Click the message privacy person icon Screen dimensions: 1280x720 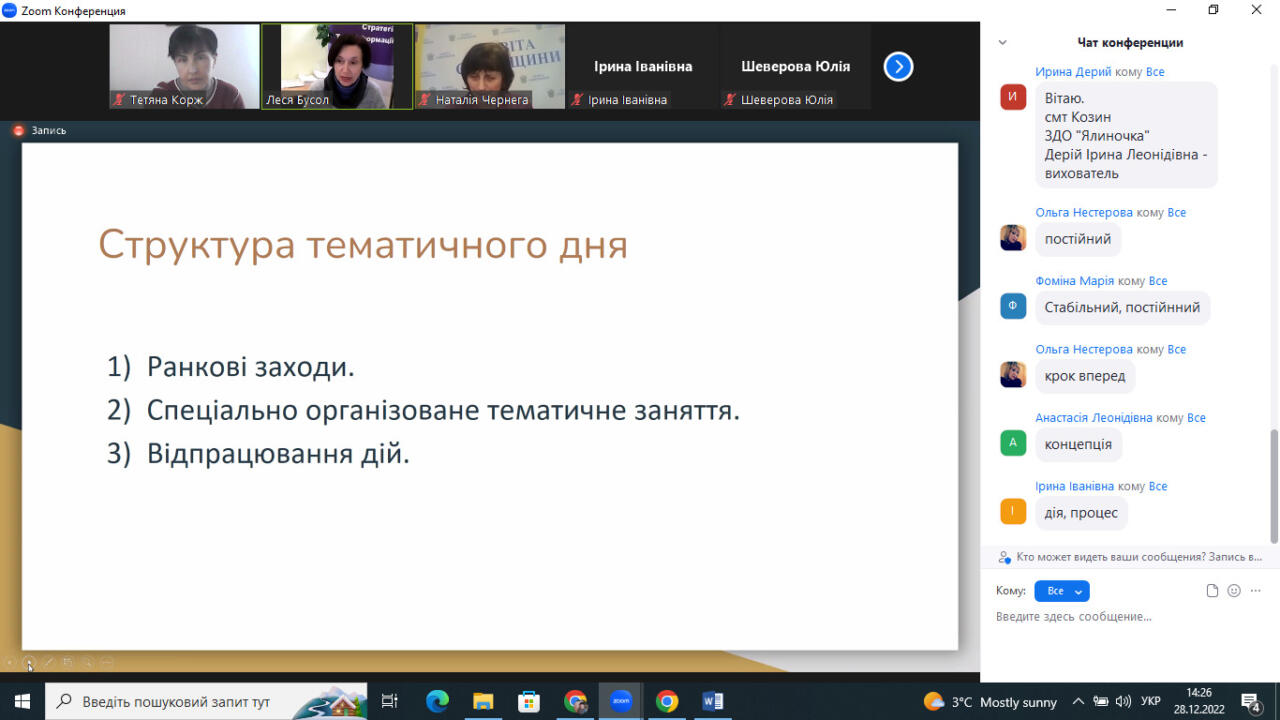click(x=1004, y=557)
